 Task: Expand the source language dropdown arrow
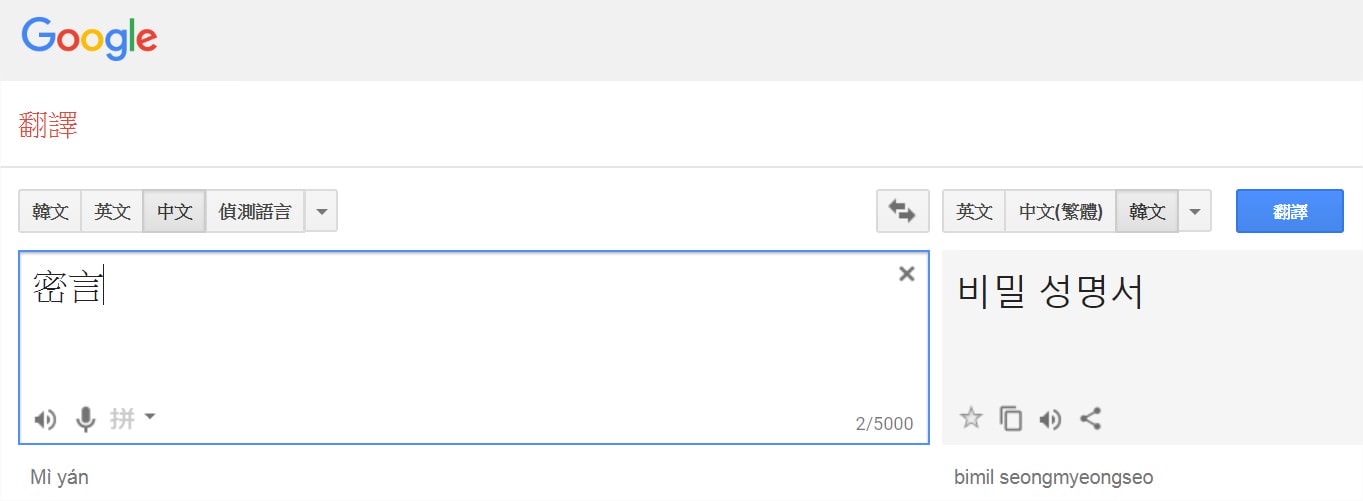pos(321,211)
